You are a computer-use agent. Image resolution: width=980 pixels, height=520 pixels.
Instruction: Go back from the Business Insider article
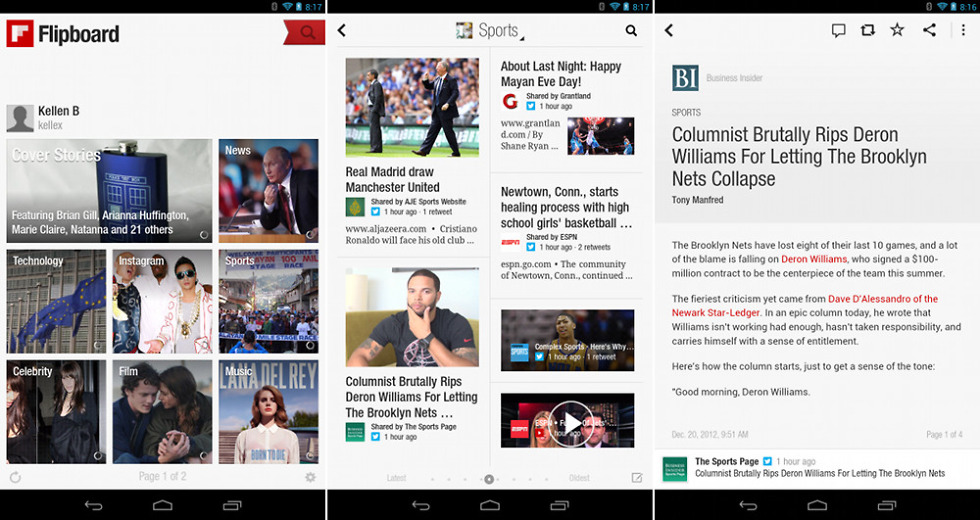(669, 30)
